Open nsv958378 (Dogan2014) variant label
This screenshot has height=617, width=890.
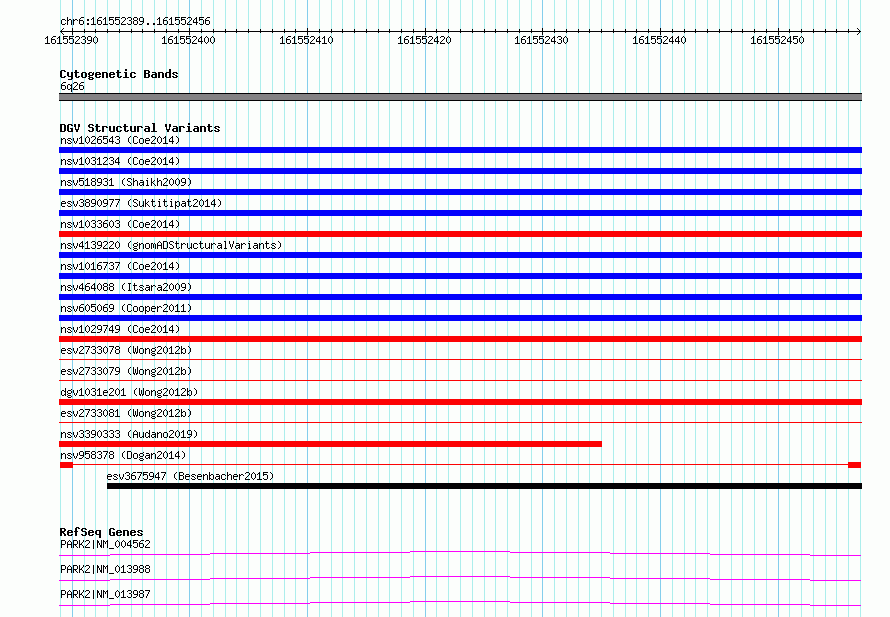click(123, 455)
